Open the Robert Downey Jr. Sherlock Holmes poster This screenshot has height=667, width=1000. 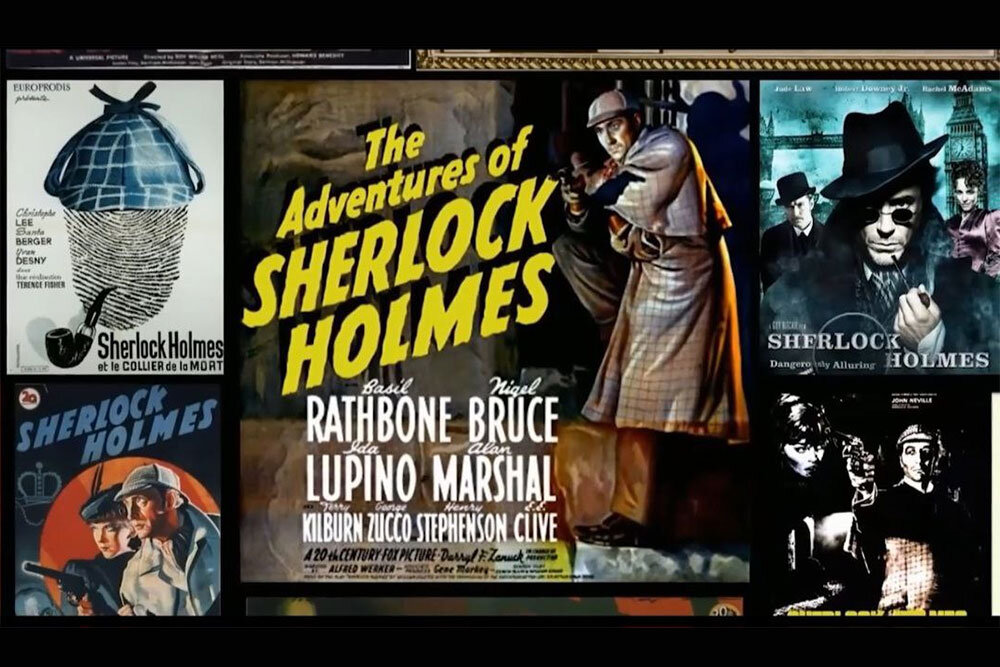click(879, 226)
